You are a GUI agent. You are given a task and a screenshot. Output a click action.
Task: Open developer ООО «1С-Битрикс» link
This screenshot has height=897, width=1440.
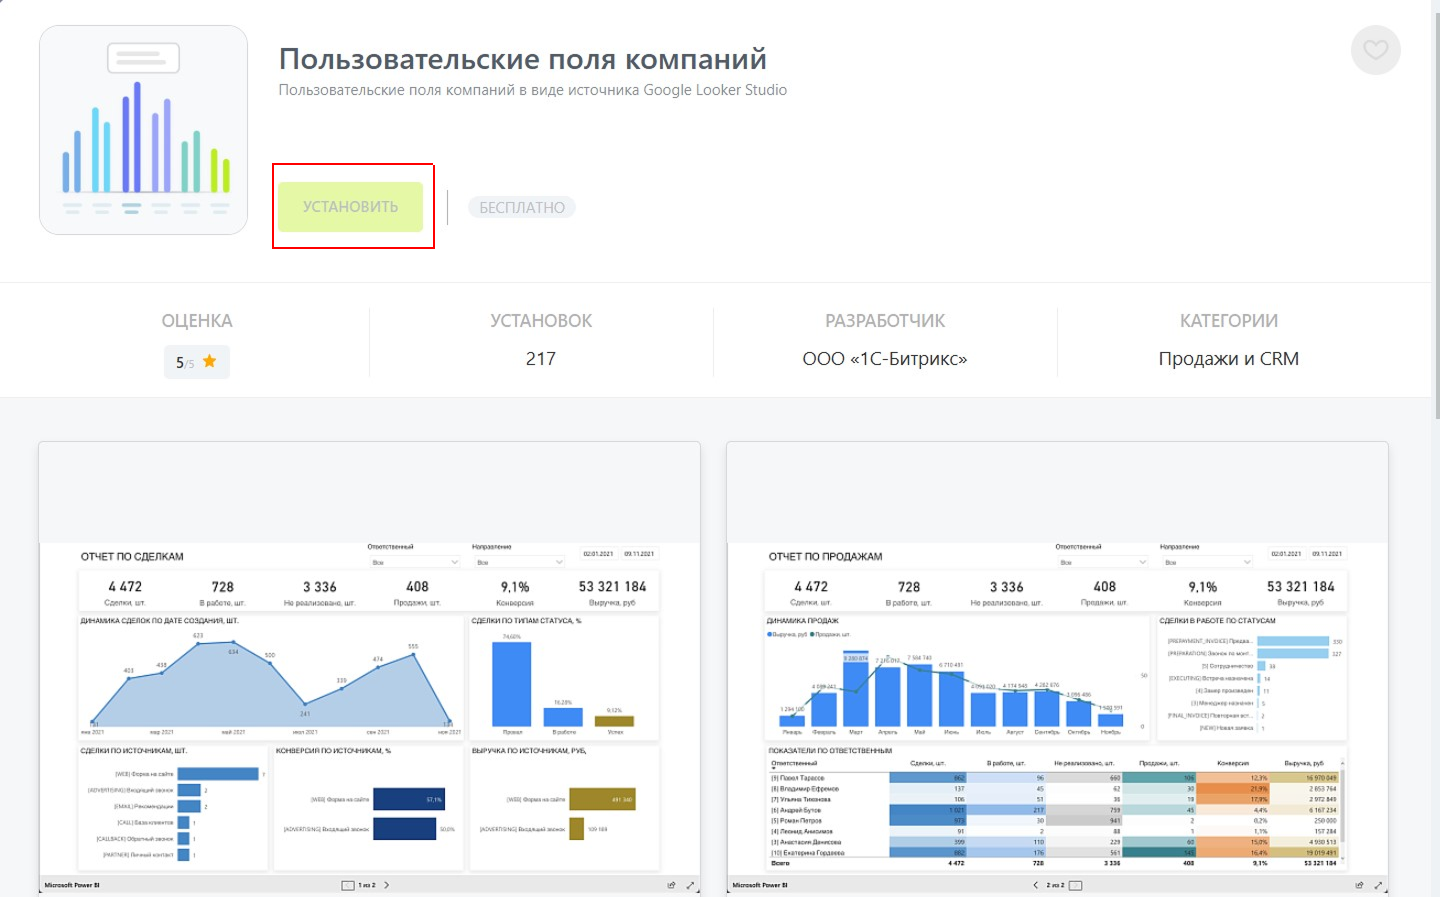tap(884, 359)
